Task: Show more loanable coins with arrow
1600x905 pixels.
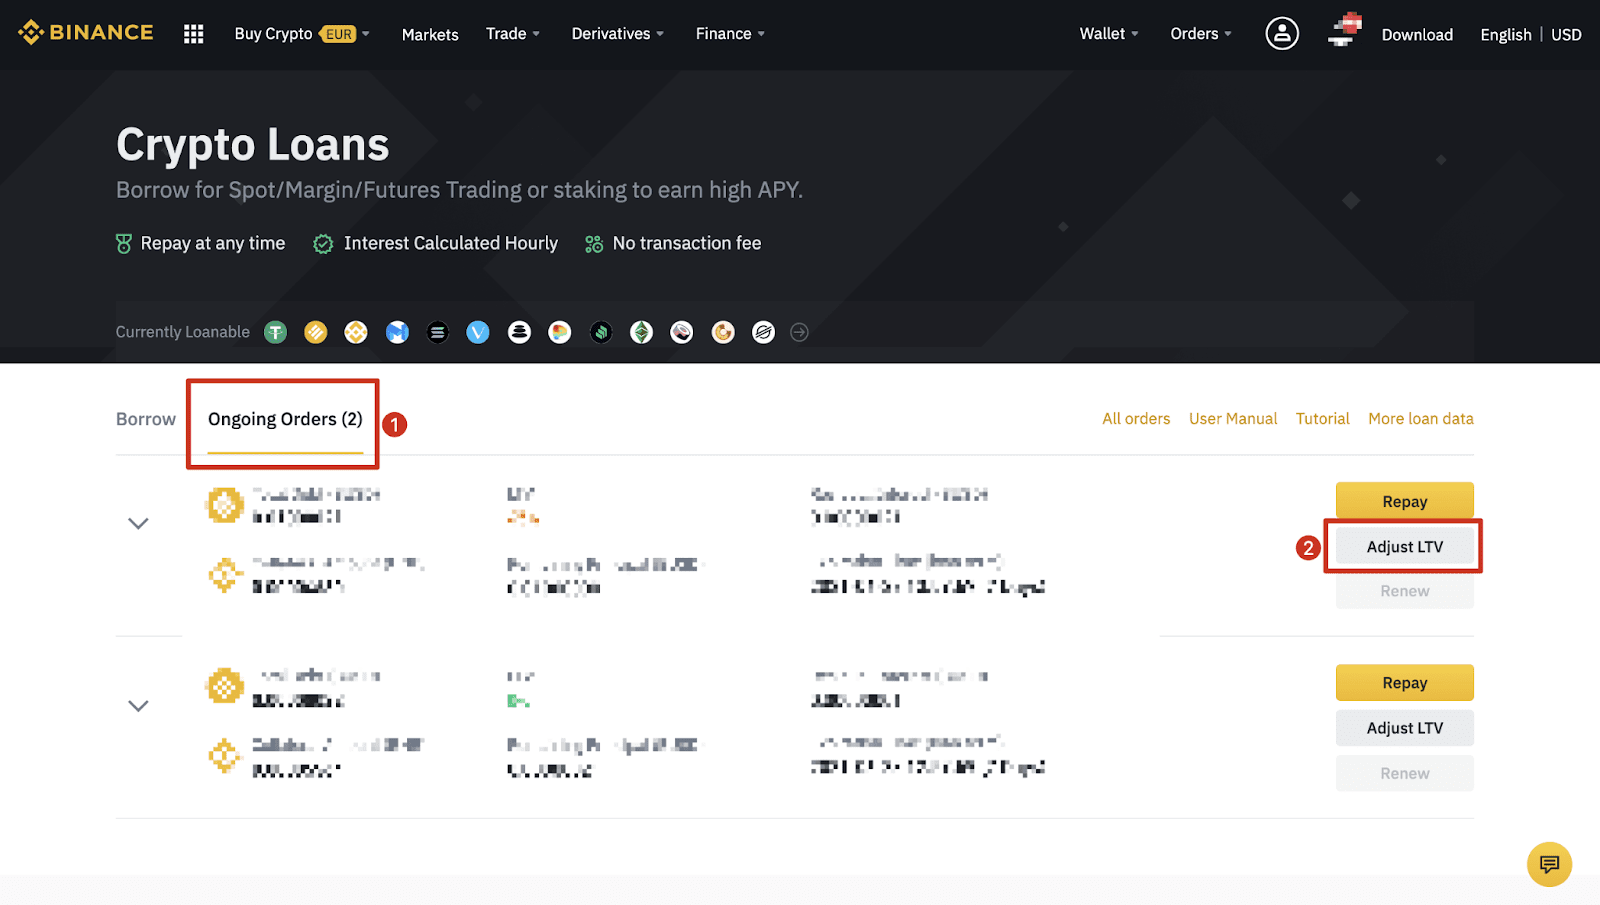Action: (x=799, y=332)
